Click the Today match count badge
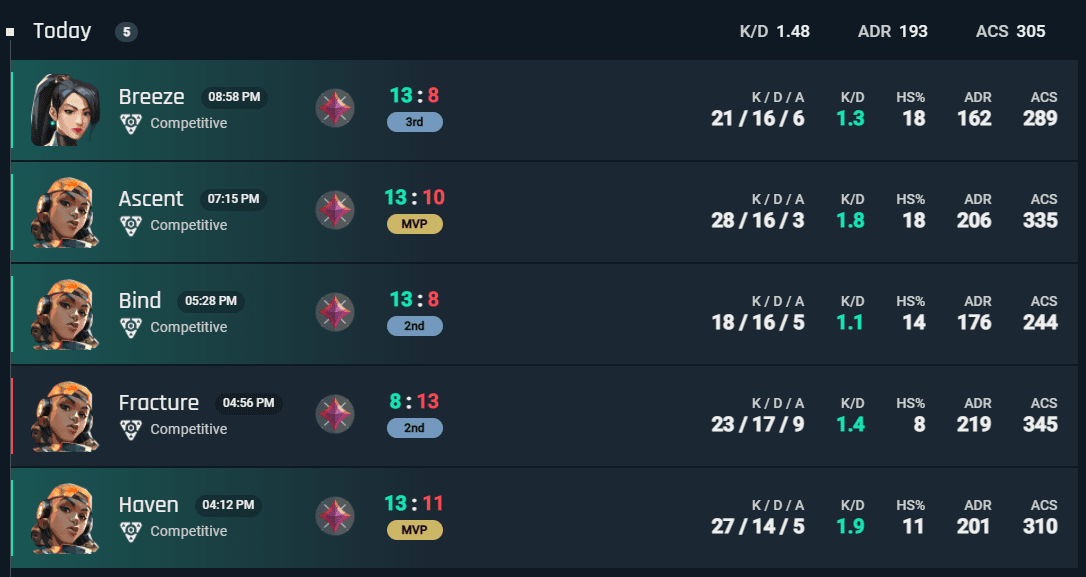1086x577 pixels. 126,32
